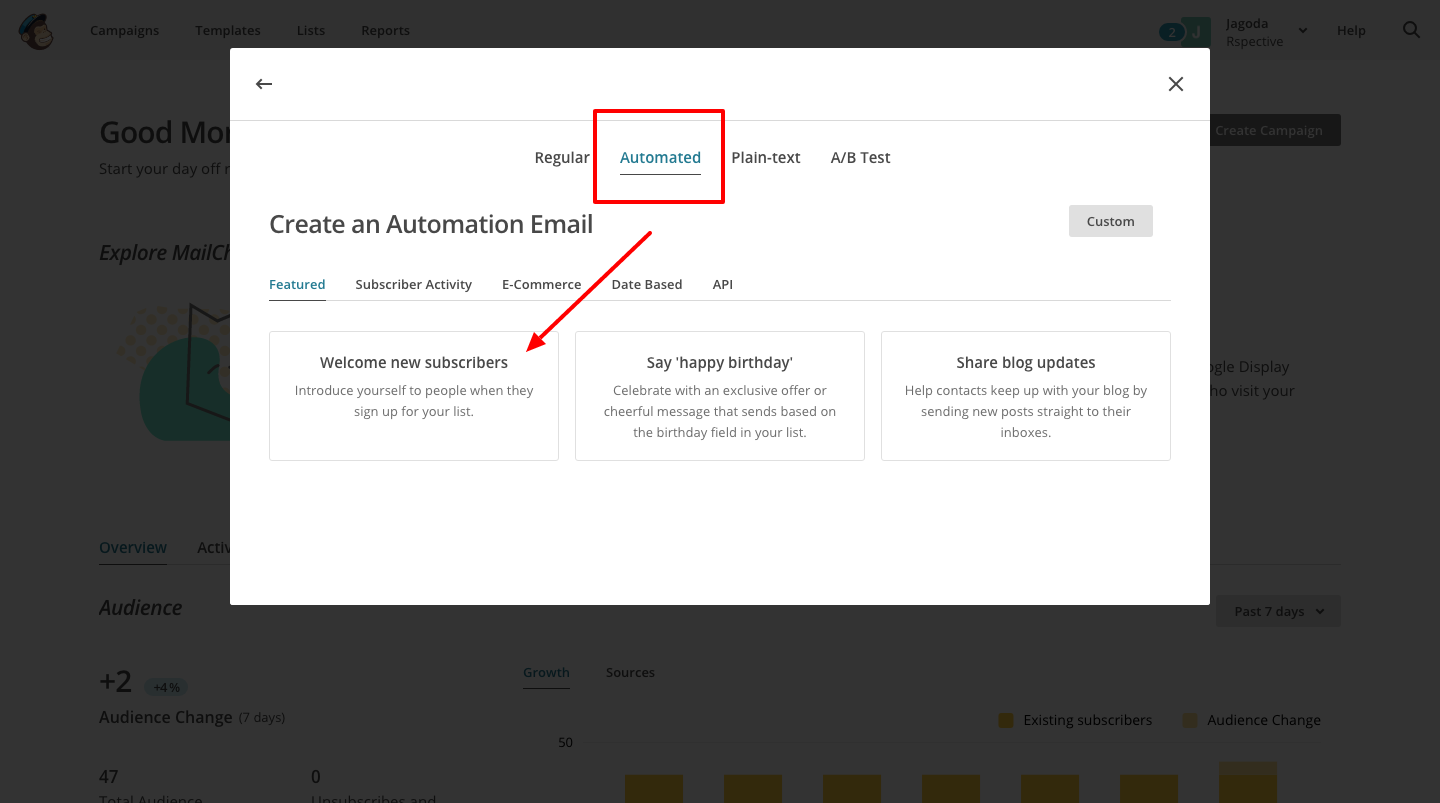Click the green J avatar icon

(1196, 32)
